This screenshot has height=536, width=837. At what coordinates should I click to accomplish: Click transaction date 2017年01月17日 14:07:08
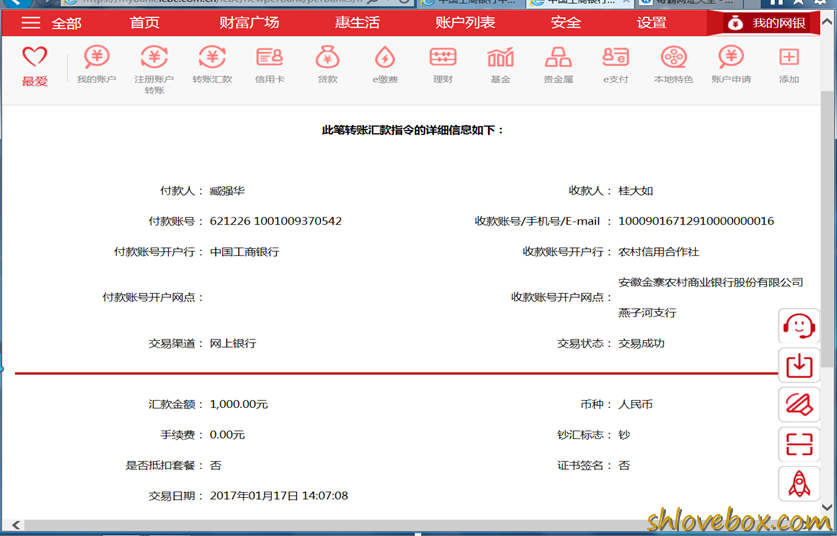279,495
